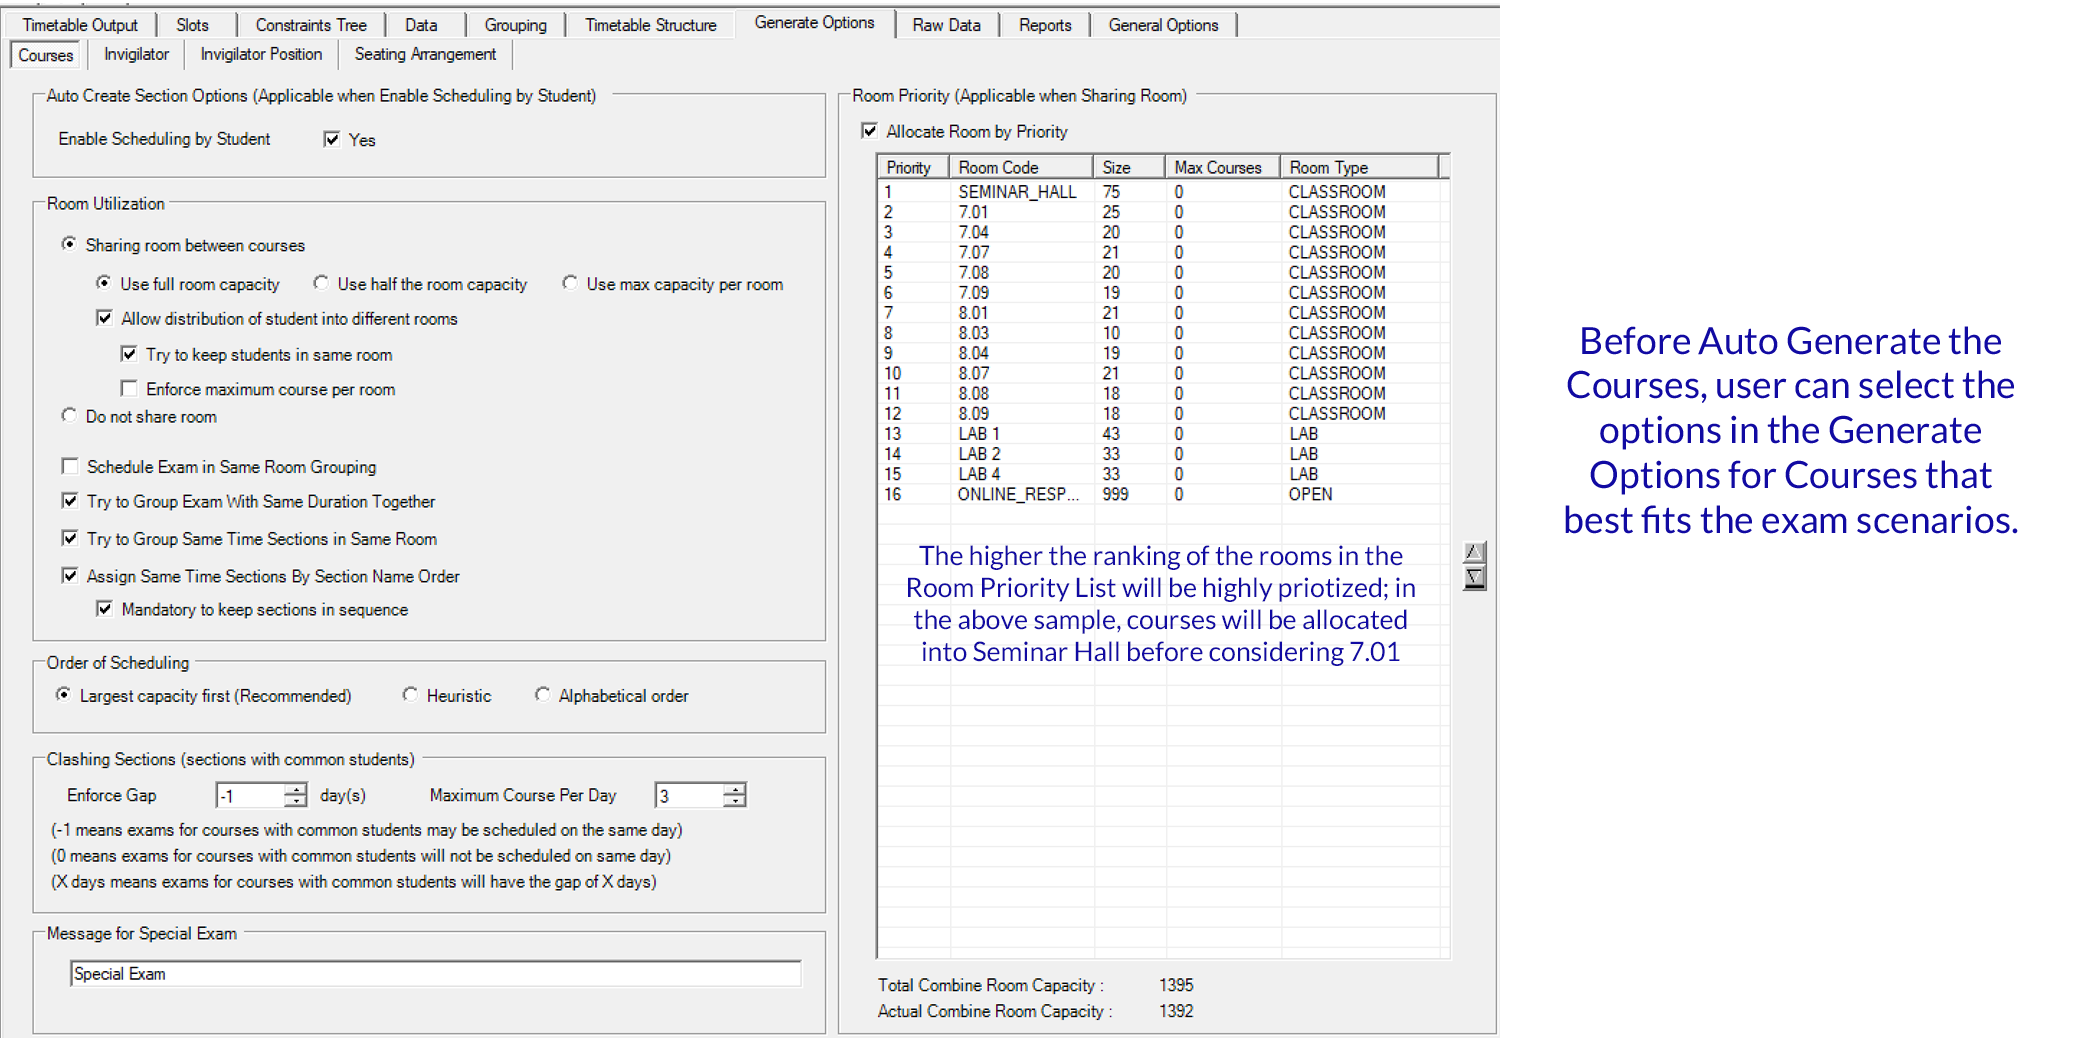Select the ONLINE_RESP room row
The image size is (2084, 1040).
pos(1017,494)
